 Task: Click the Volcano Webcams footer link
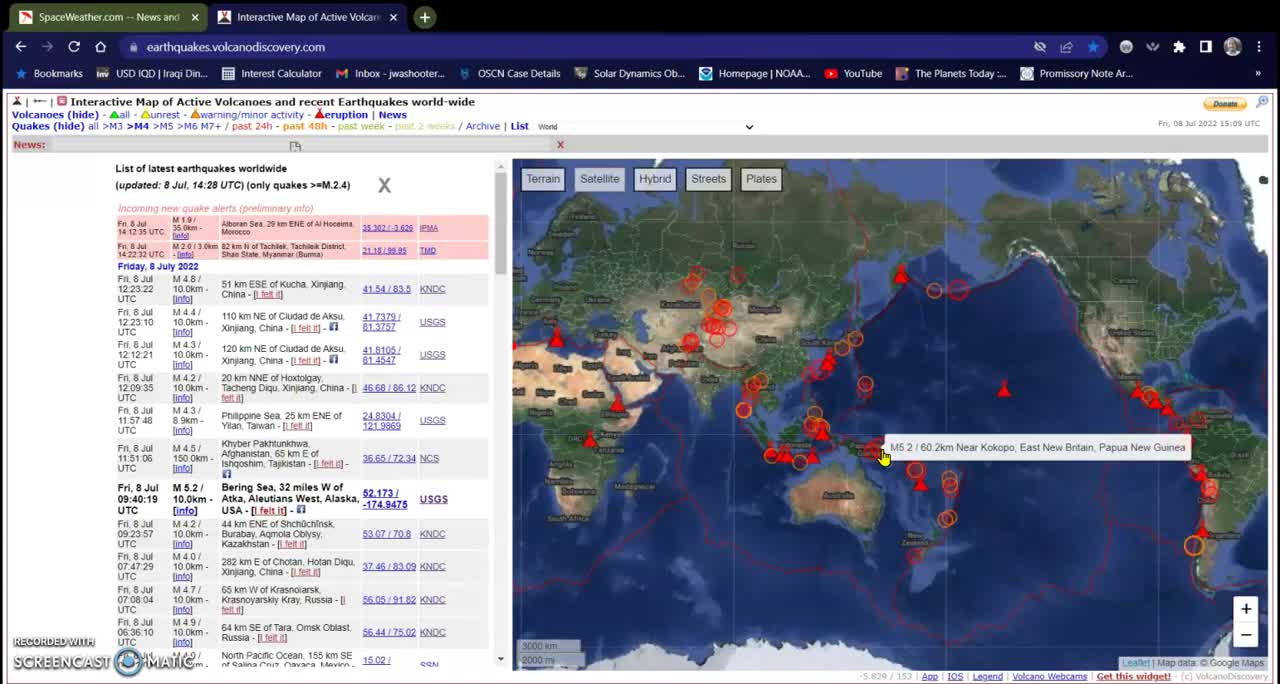1049,677
